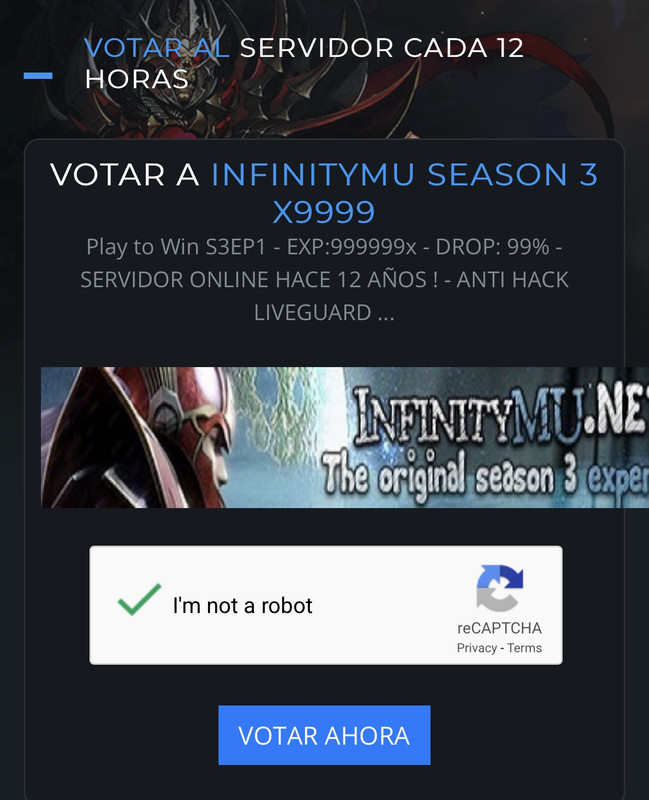Viewport: 649px width, 800px height.
Task: Click the reCAPTCHA wordmark text
Action: [x=500, y=628]
